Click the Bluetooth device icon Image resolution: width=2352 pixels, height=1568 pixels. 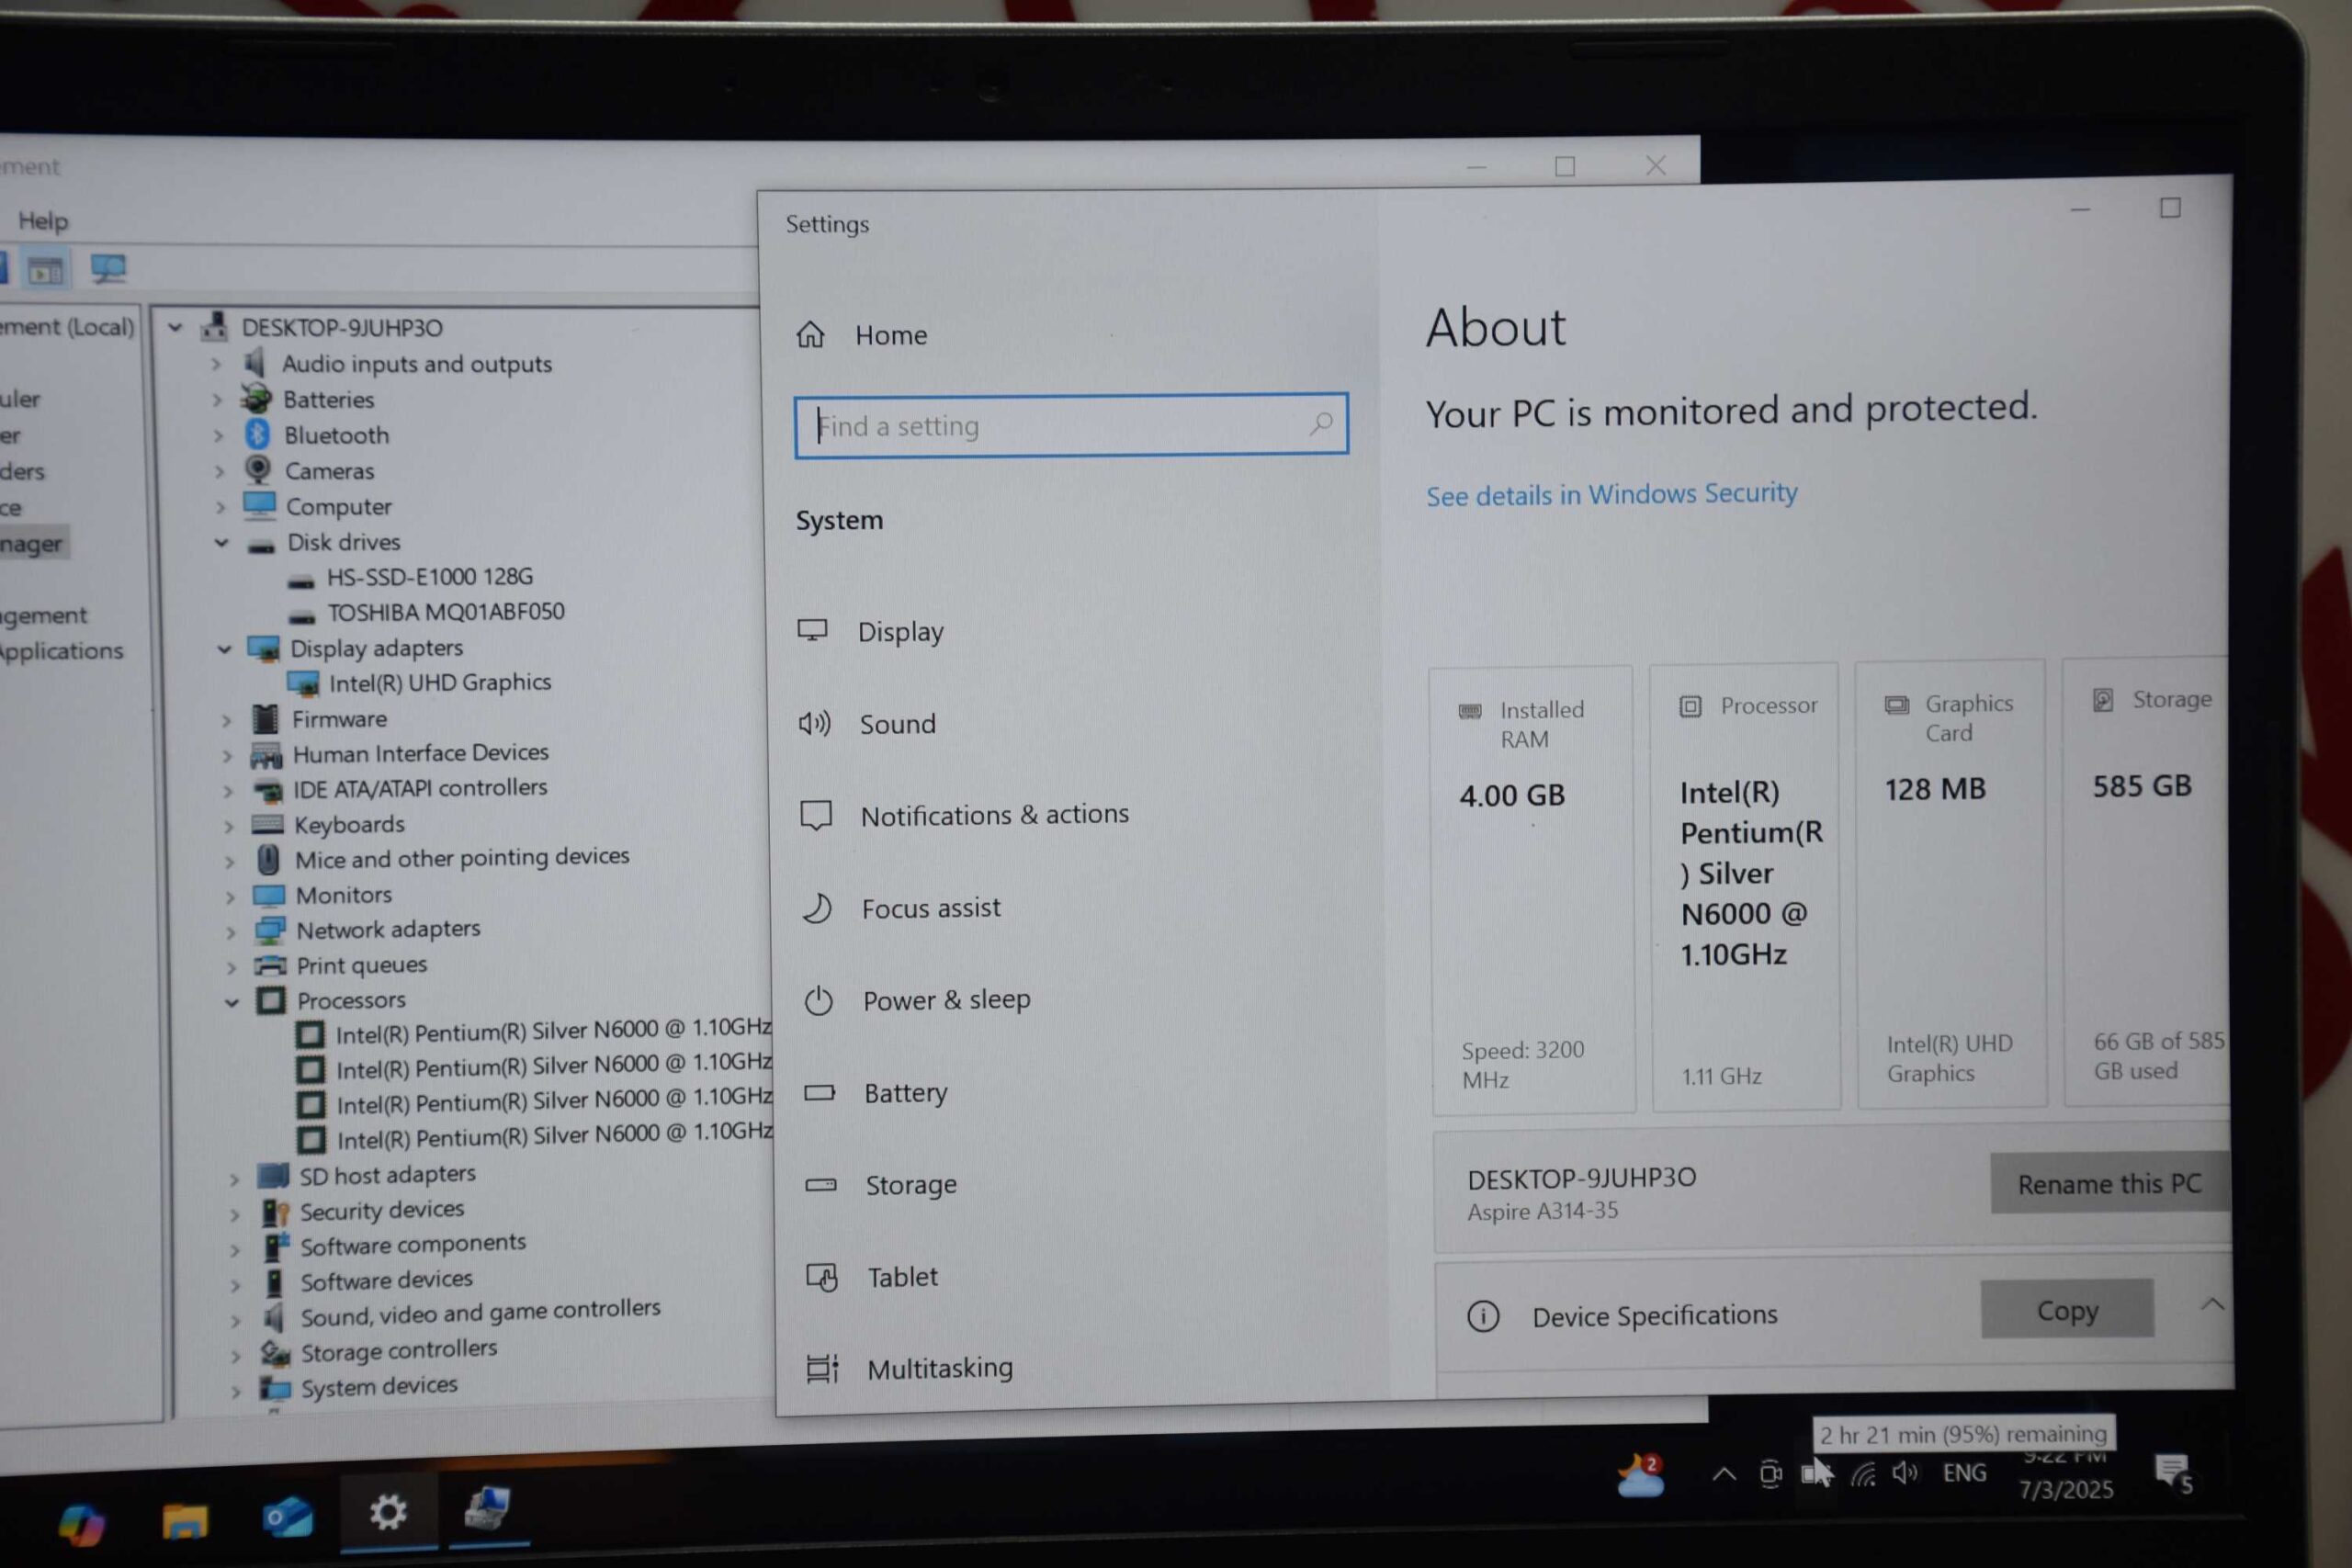(257, 434)
